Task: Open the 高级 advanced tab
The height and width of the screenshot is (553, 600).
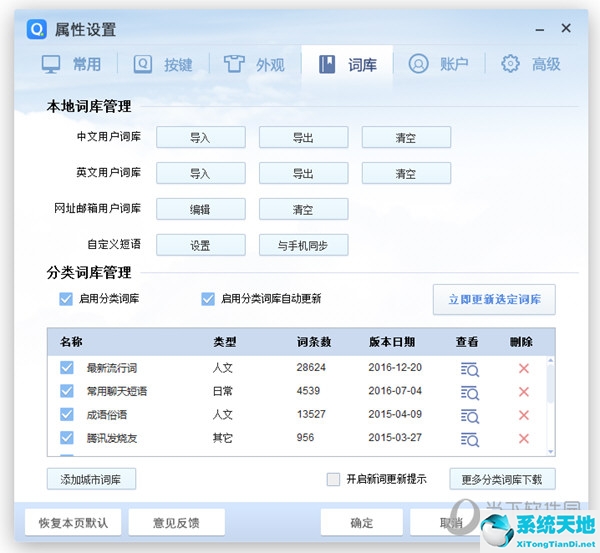Action: coord(531,64)
